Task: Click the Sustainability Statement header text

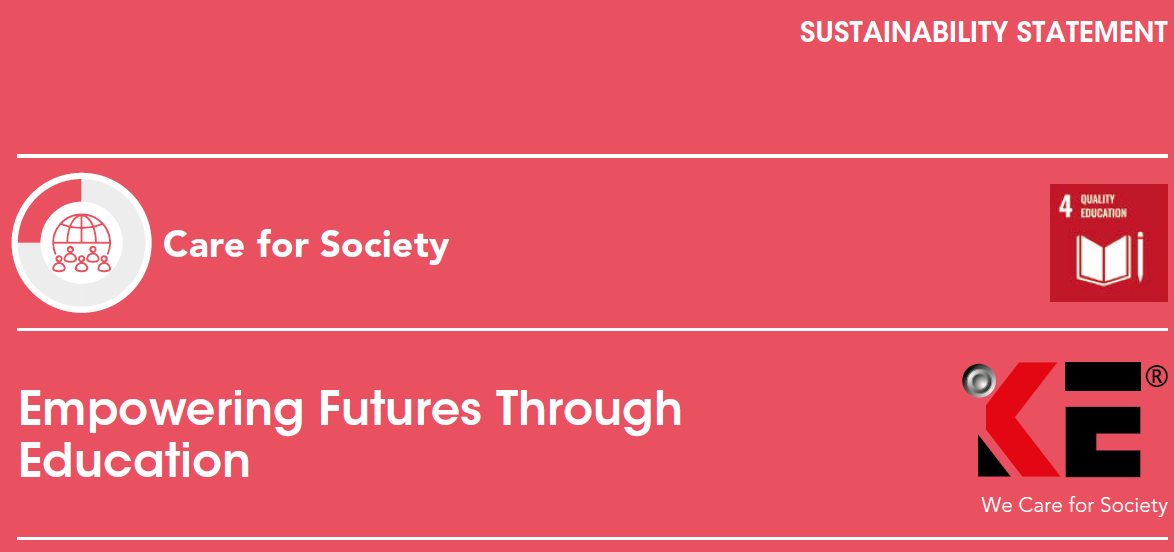Action: pos(983,32)
